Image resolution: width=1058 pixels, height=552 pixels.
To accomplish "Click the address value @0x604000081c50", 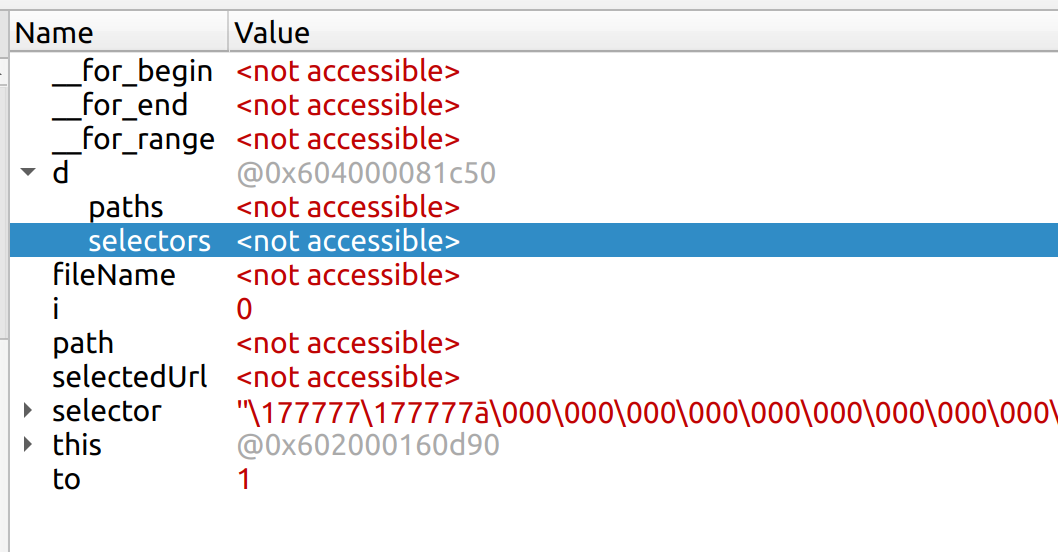I will coord(366,173).
